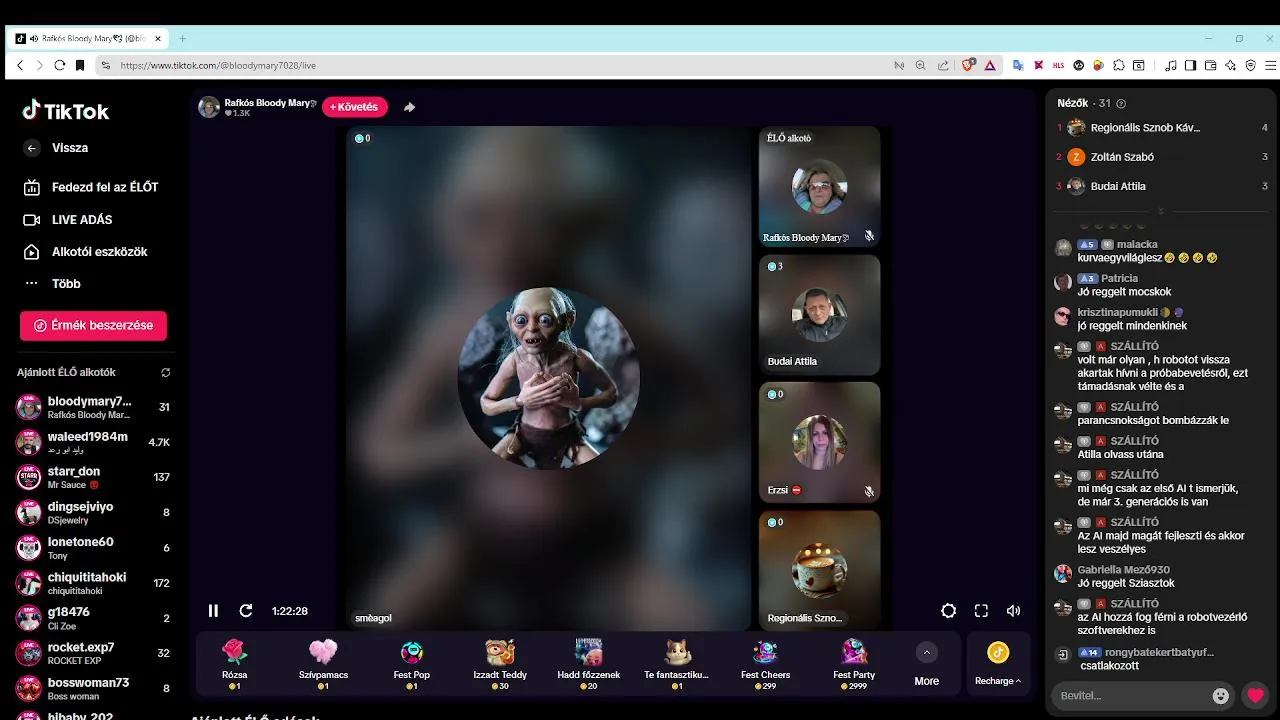This screenshot has width=1280, height=720.
Task: Expand the Recharge coins menu
Action: (998, 665)
